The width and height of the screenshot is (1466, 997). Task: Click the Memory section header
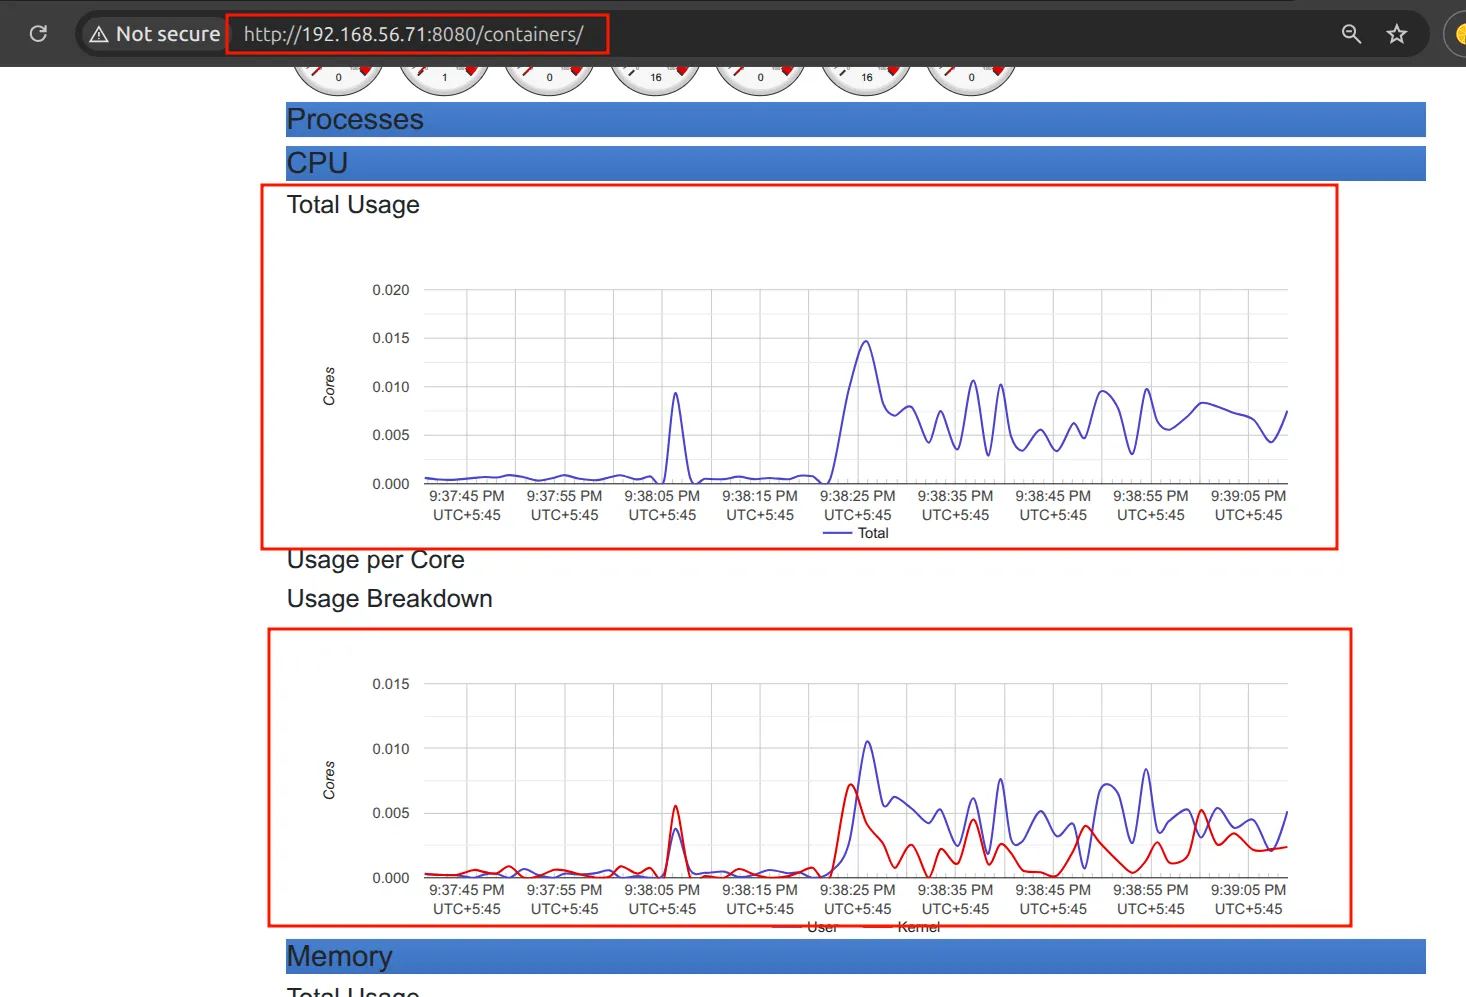[855, 956]
